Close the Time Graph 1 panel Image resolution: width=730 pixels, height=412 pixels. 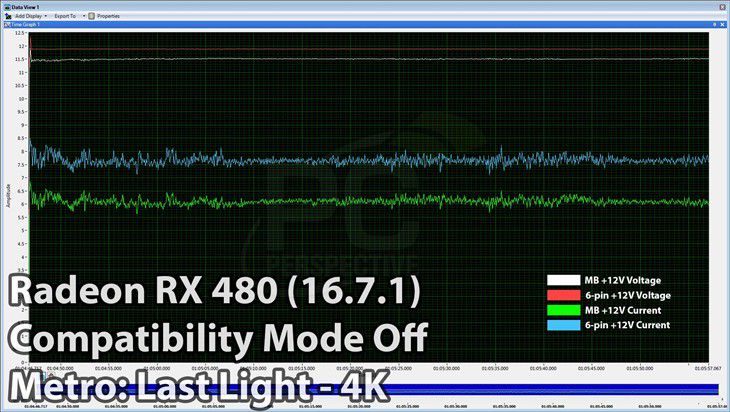point(723,24)
